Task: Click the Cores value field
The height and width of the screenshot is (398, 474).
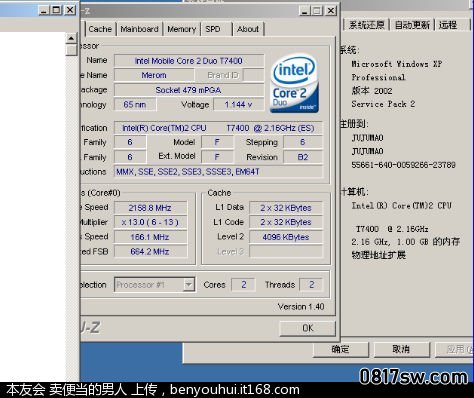Action: click(244, 284)
